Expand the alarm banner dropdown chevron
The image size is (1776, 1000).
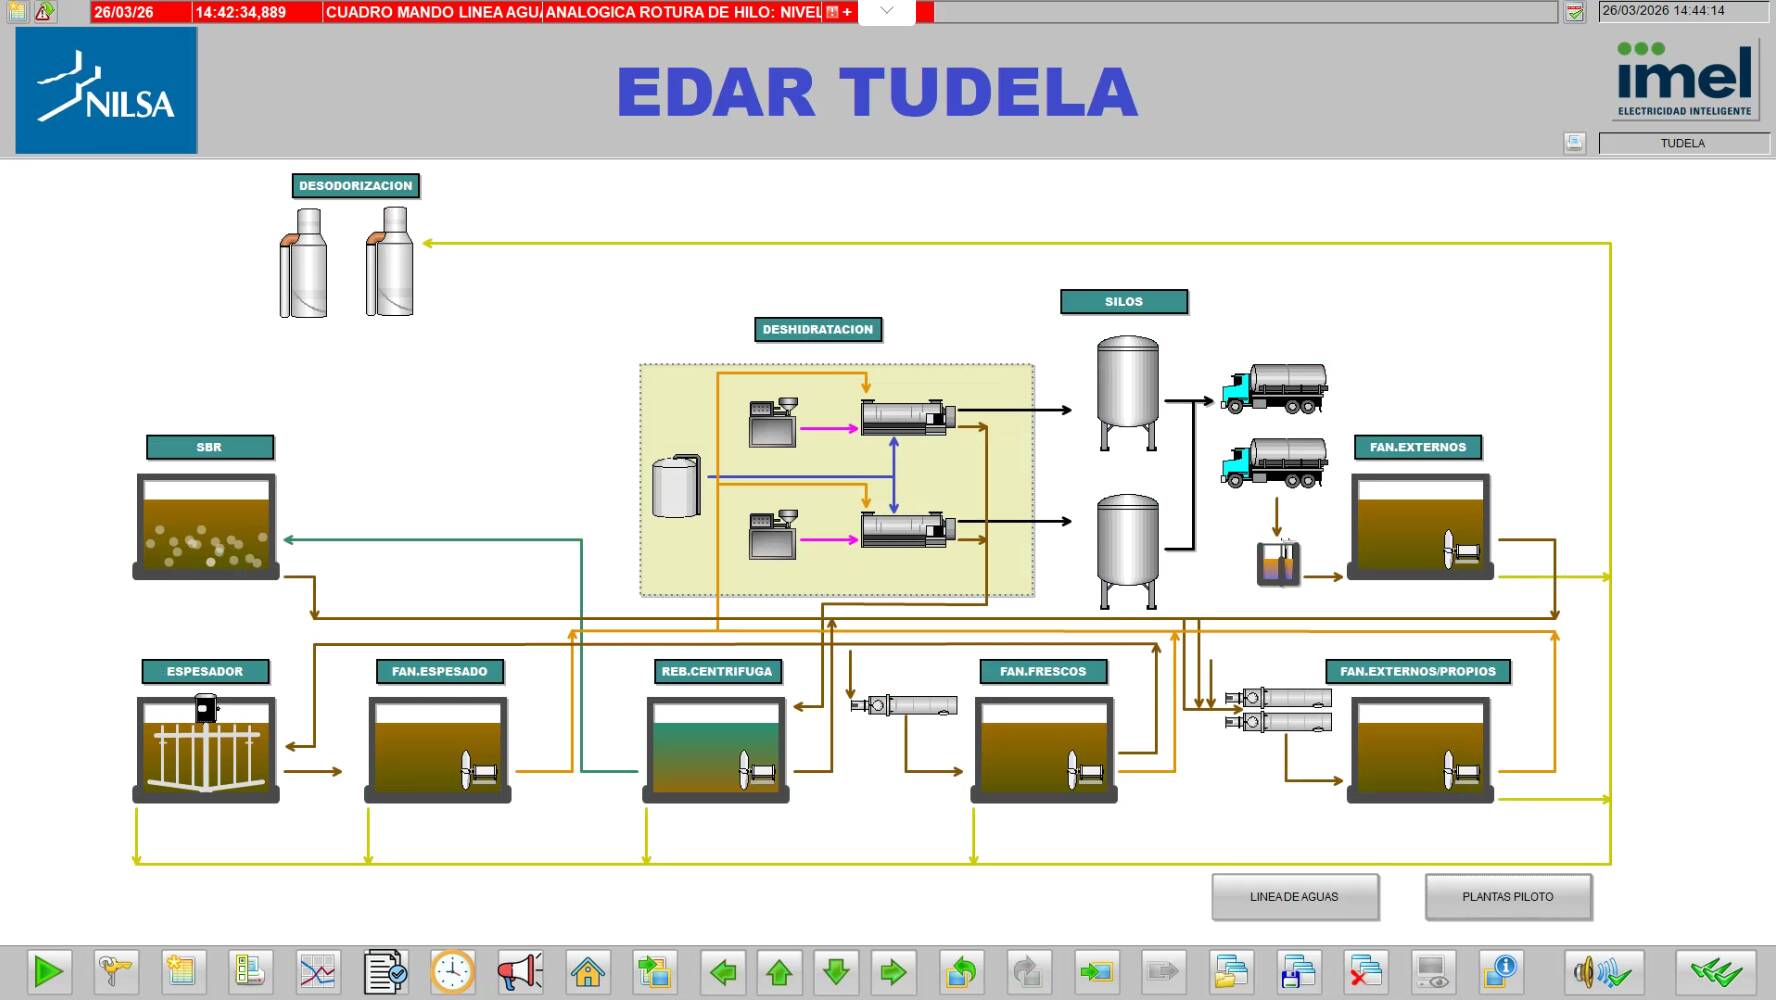tap(886, 12)
